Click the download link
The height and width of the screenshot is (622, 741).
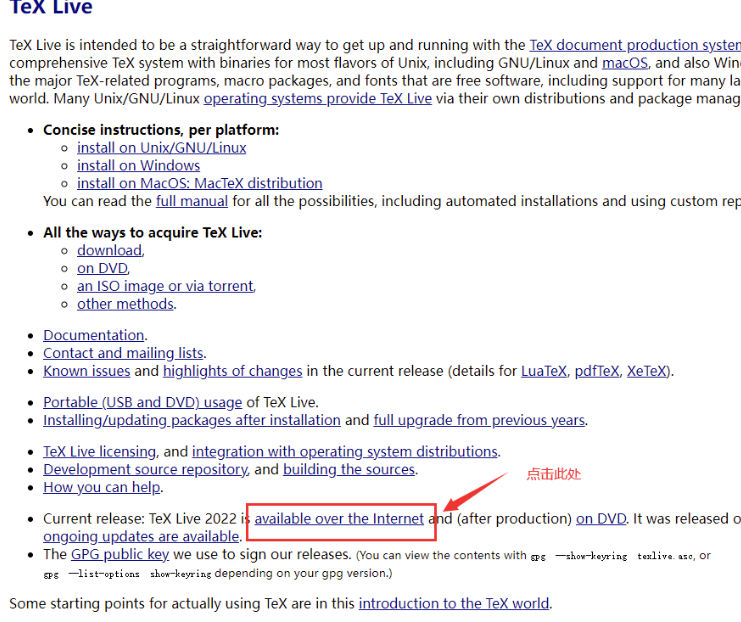point(109,250)
